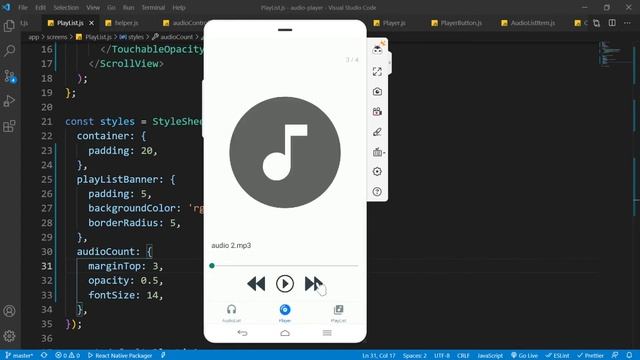Close the PlayList.js editor tab
640x360 pixels.
pyautogui.click(x=91, y=23)
